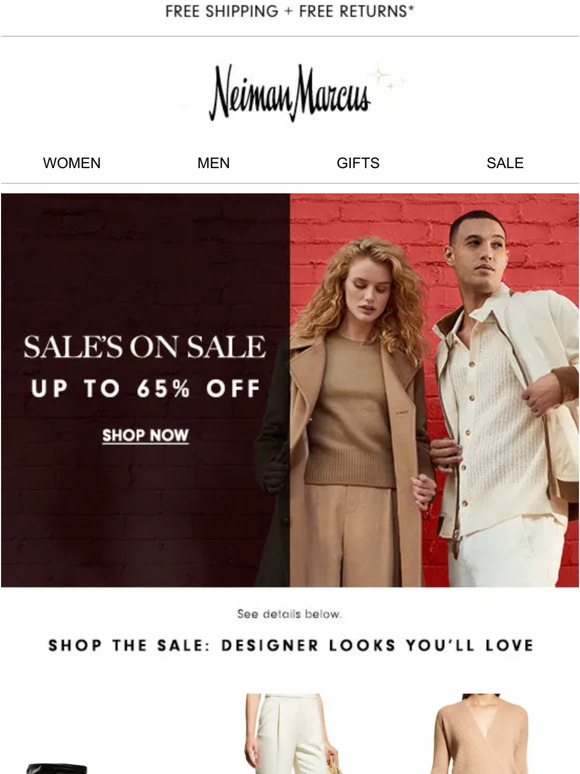The image size is (580, 774).
Task: Click the Neiman Marcus logo
Action: tap(290, 93)
